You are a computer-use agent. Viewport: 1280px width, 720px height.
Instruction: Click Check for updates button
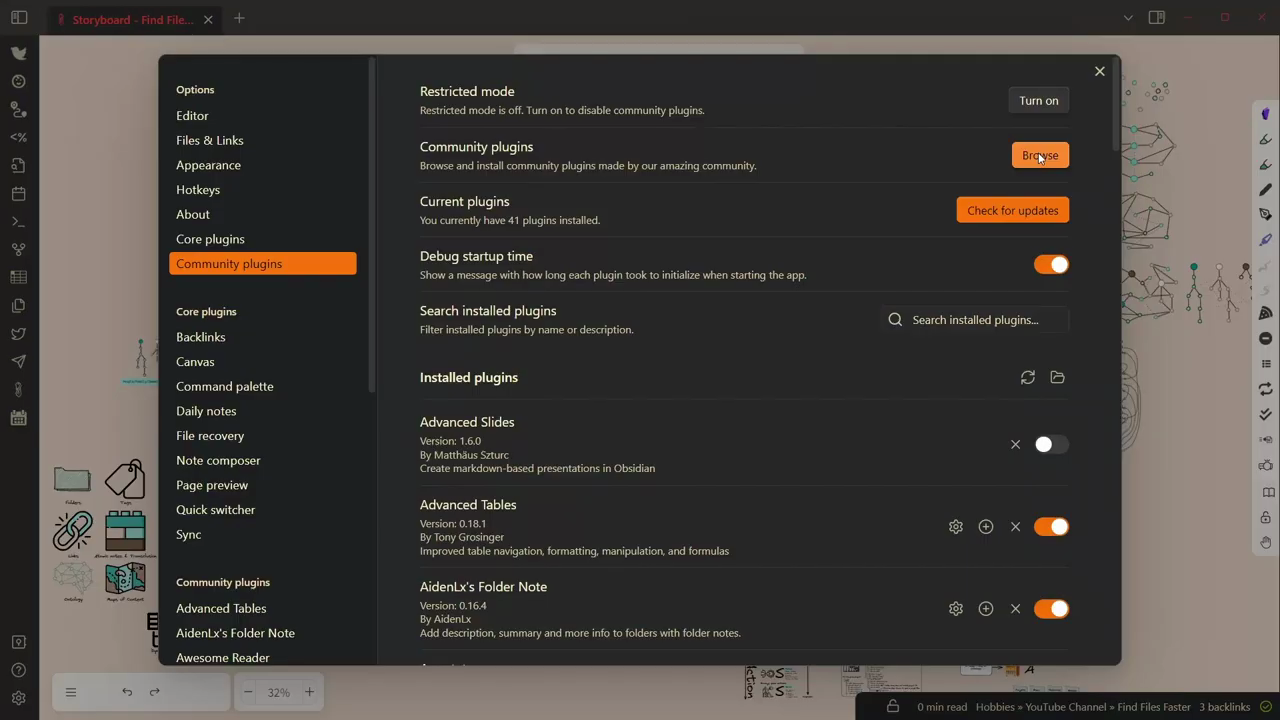click(1013, 210)
